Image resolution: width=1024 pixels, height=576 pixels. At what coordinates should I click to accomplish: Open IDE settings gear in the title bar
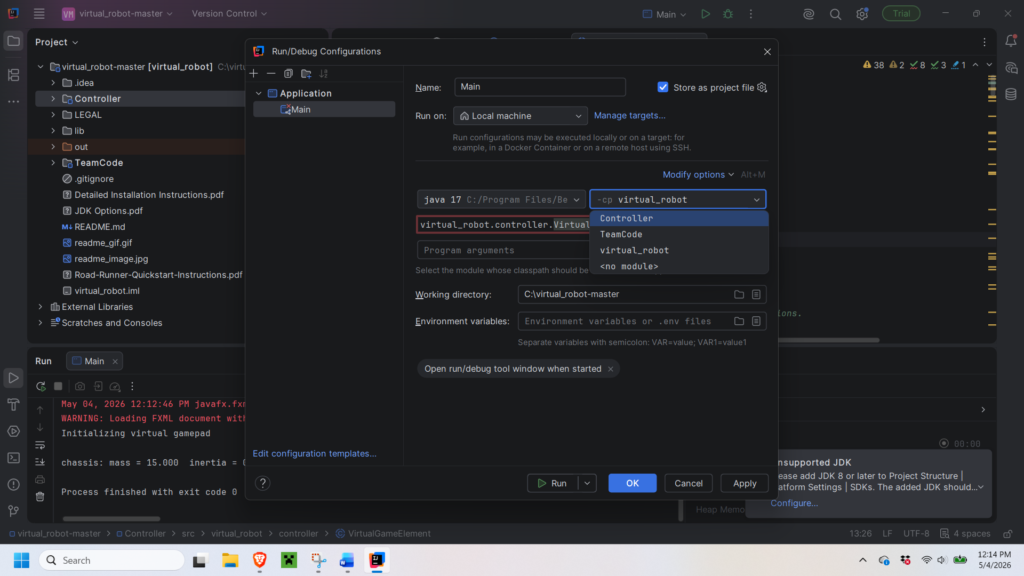click(x=862, y=14)
